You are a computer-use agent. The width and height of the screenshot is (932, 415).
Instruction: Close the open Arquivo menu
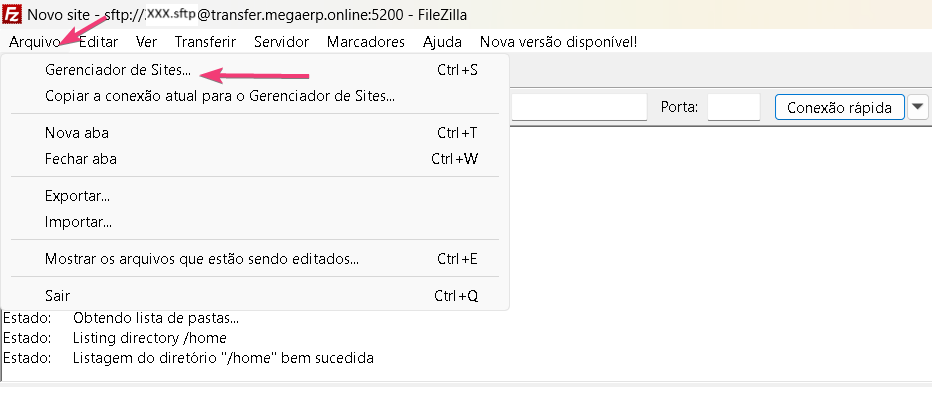click(34, 42)
